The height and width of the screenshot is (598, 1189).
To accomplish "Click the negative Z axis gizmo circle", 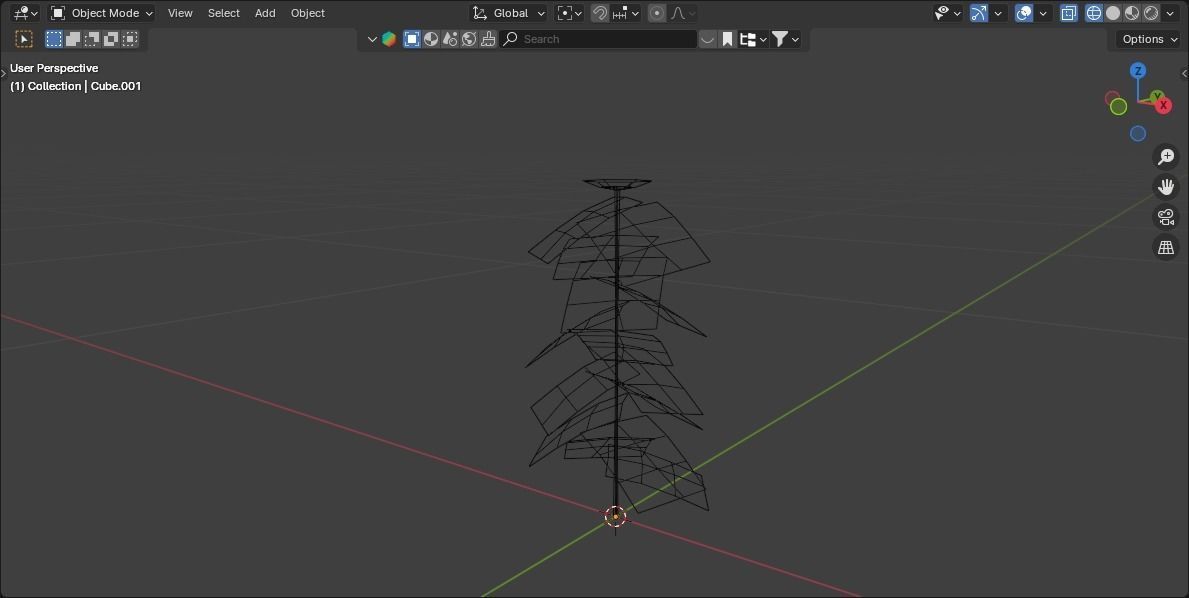I will tap(1137, 133).
